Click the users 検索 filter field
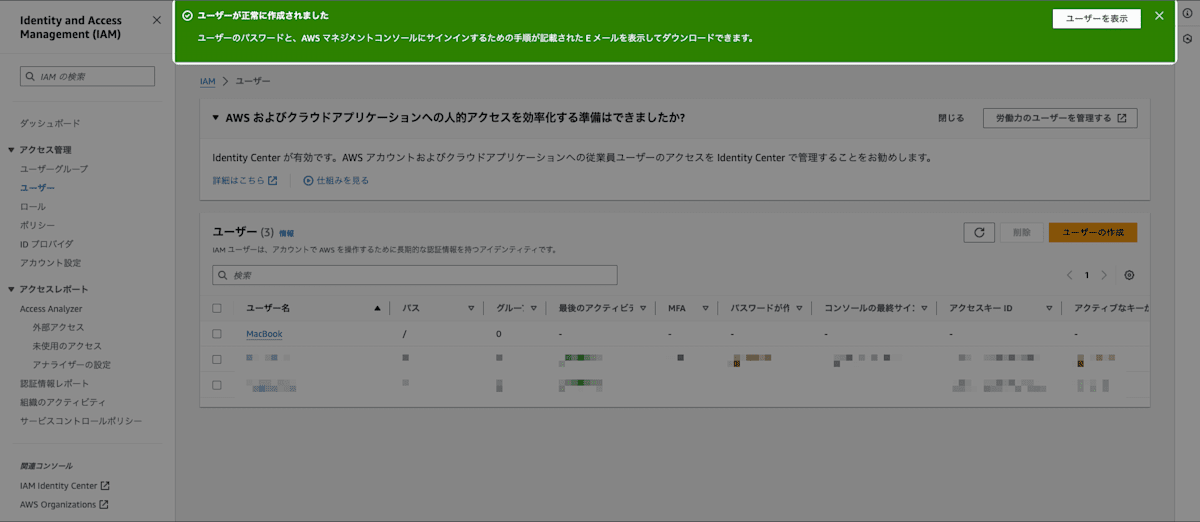This screenshot has width=1200, height=522. (415, 275)
